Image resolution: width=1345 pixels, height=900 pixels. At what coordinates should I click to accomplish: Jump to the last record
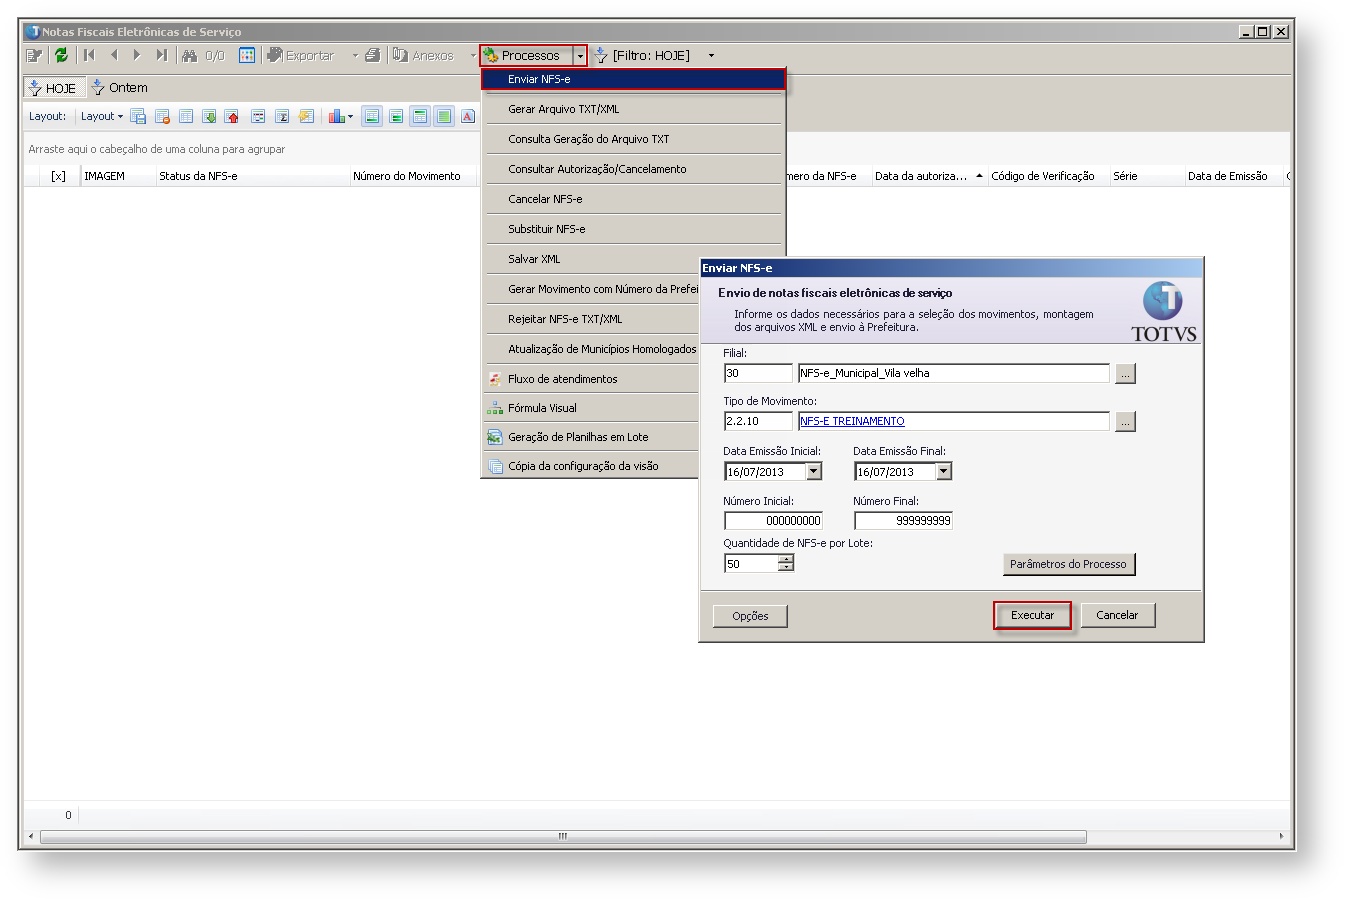[161, 56]
